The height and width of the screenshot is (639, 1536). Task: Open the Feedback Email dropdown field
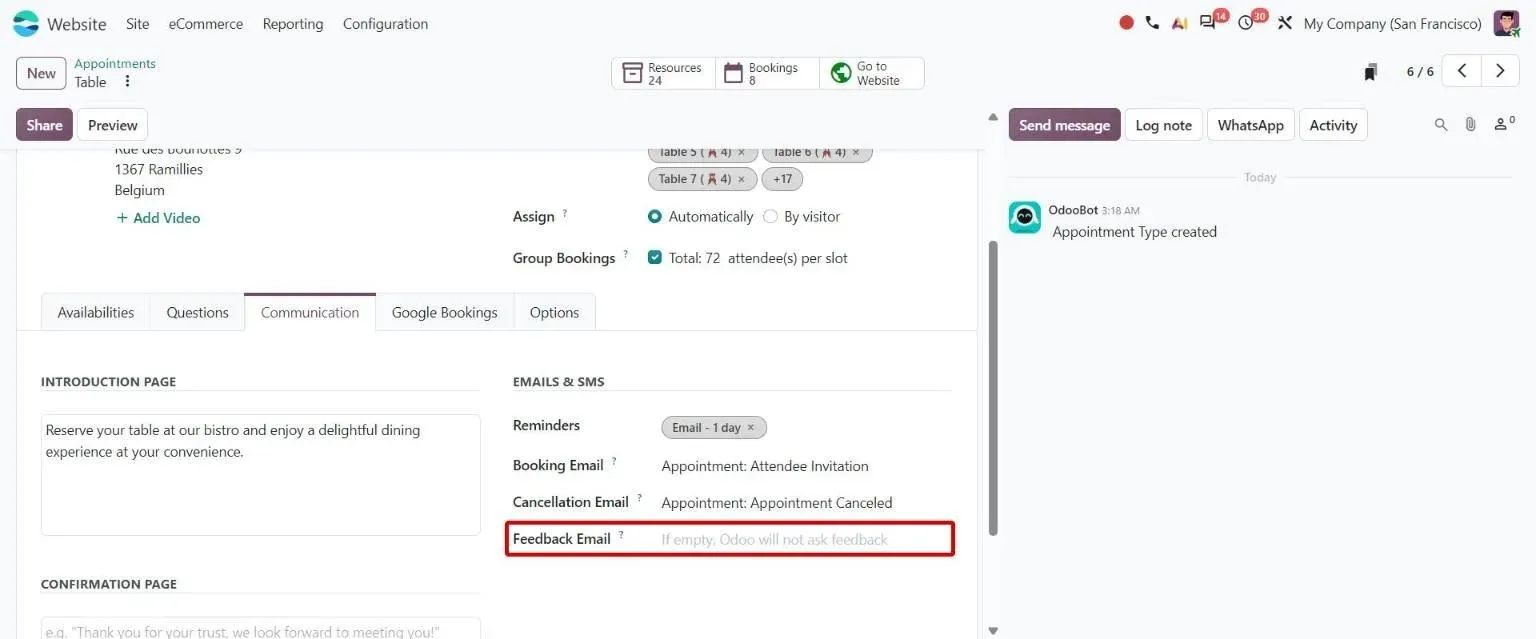click(x=805, y=540)
